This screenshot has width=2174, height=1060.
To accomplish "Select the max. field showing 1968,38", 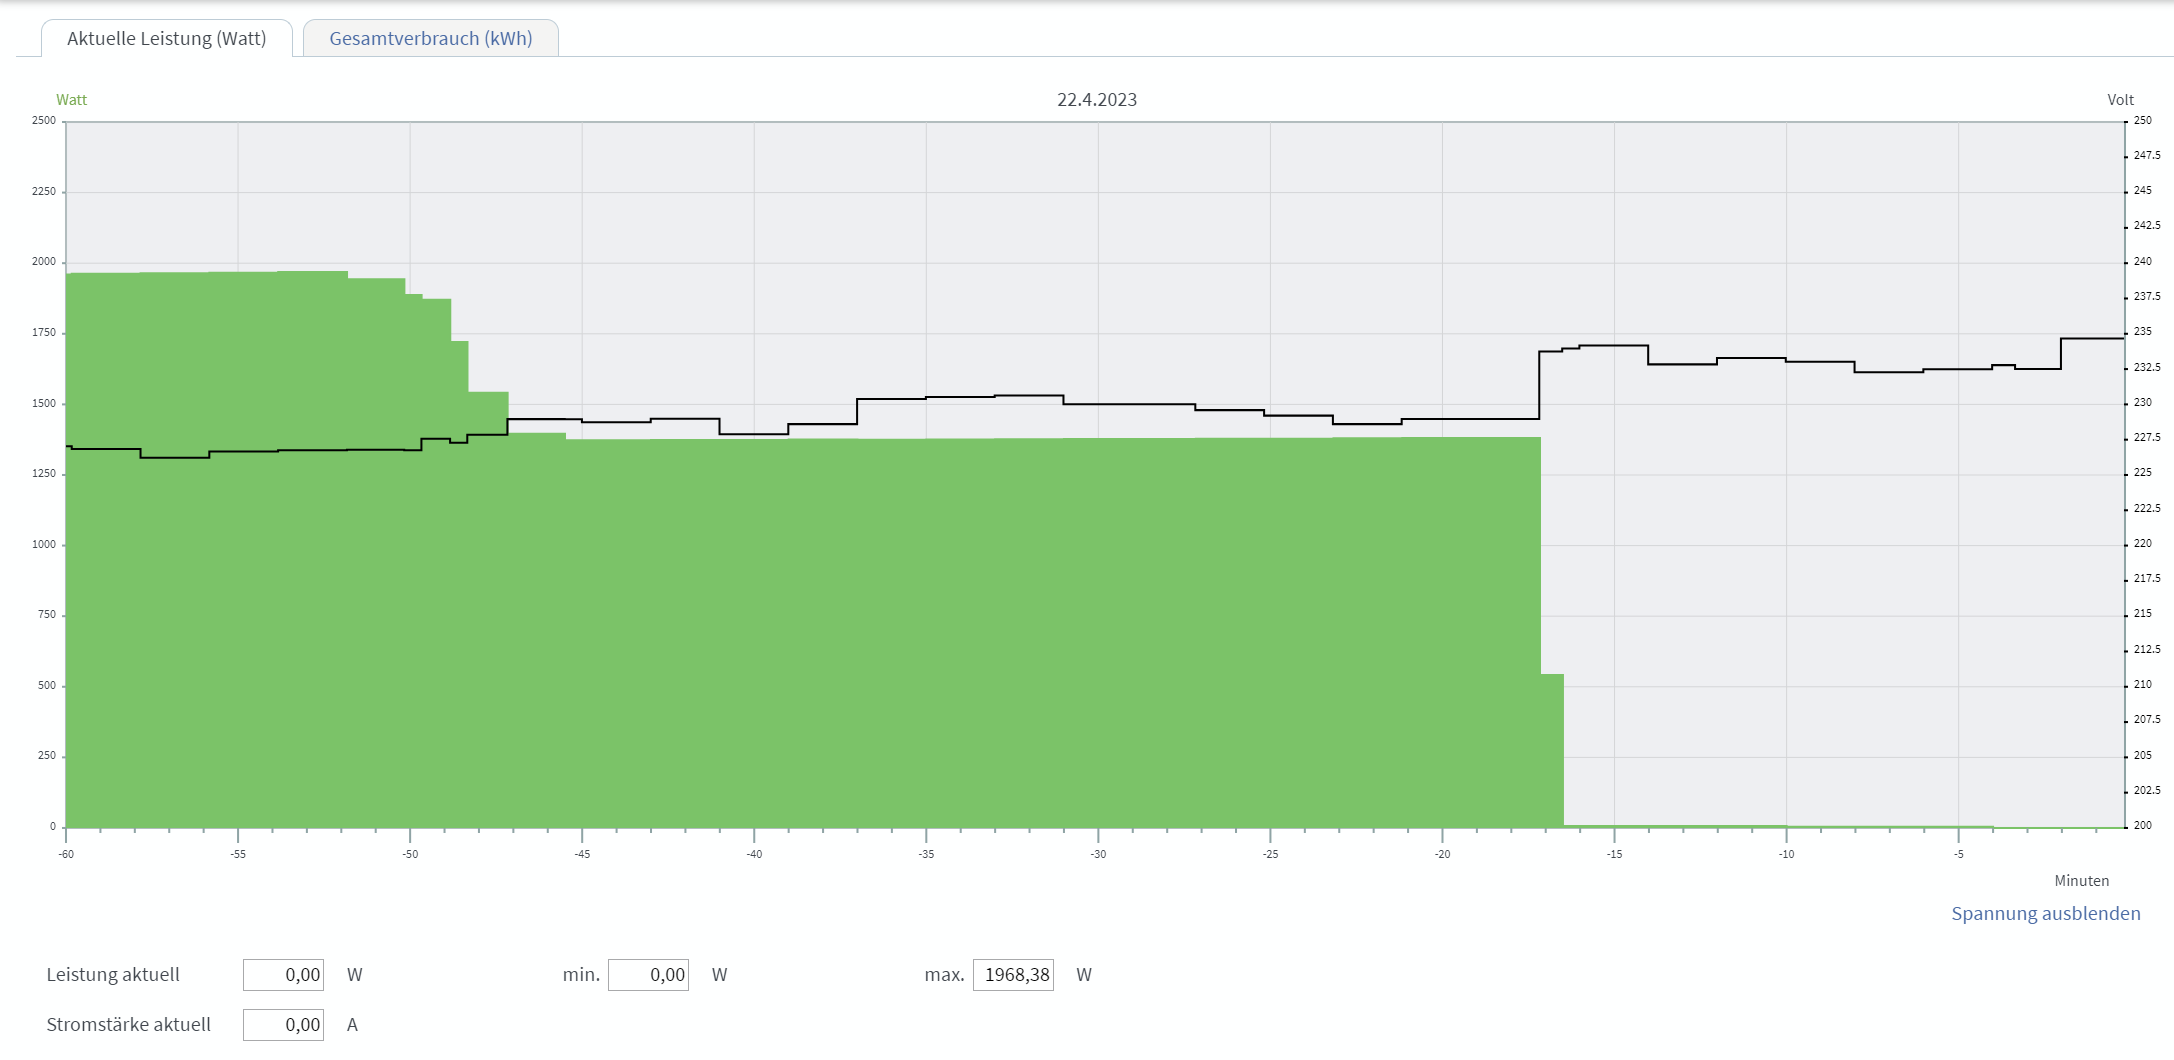I will 1013,975.
